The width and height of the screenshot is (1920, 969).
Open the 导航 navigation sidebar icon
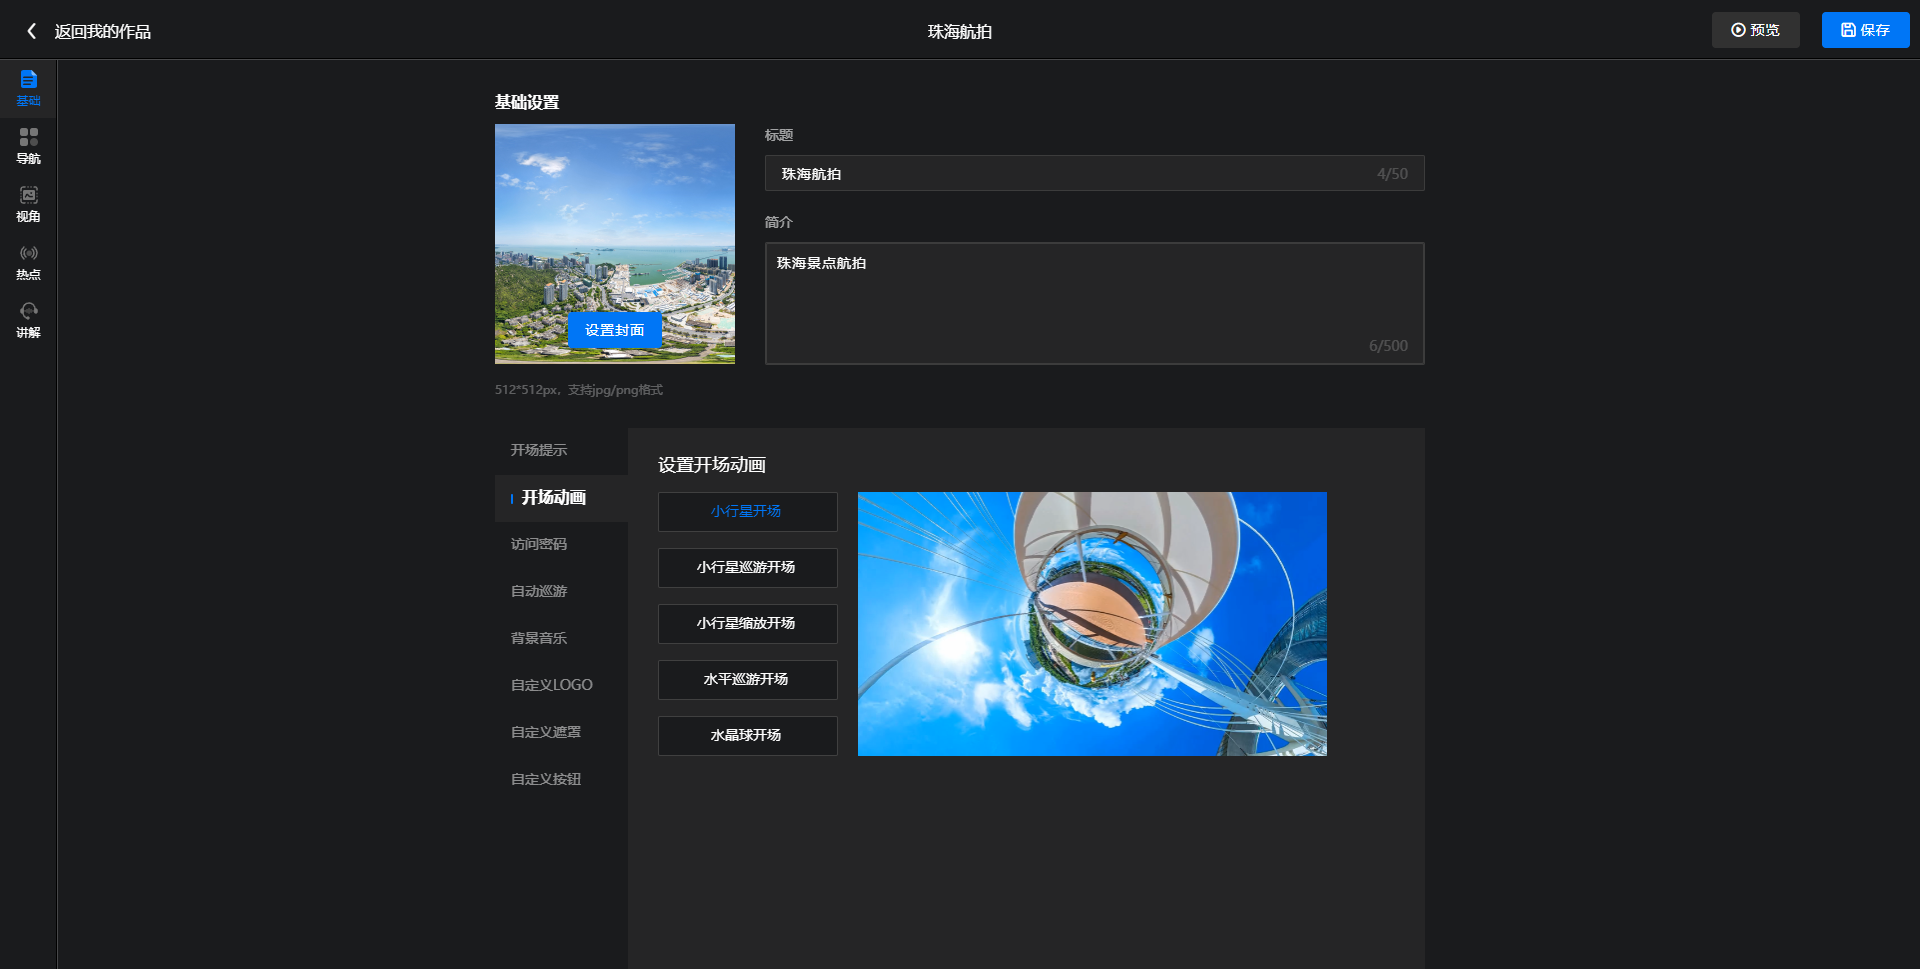(x=28, y=146)
